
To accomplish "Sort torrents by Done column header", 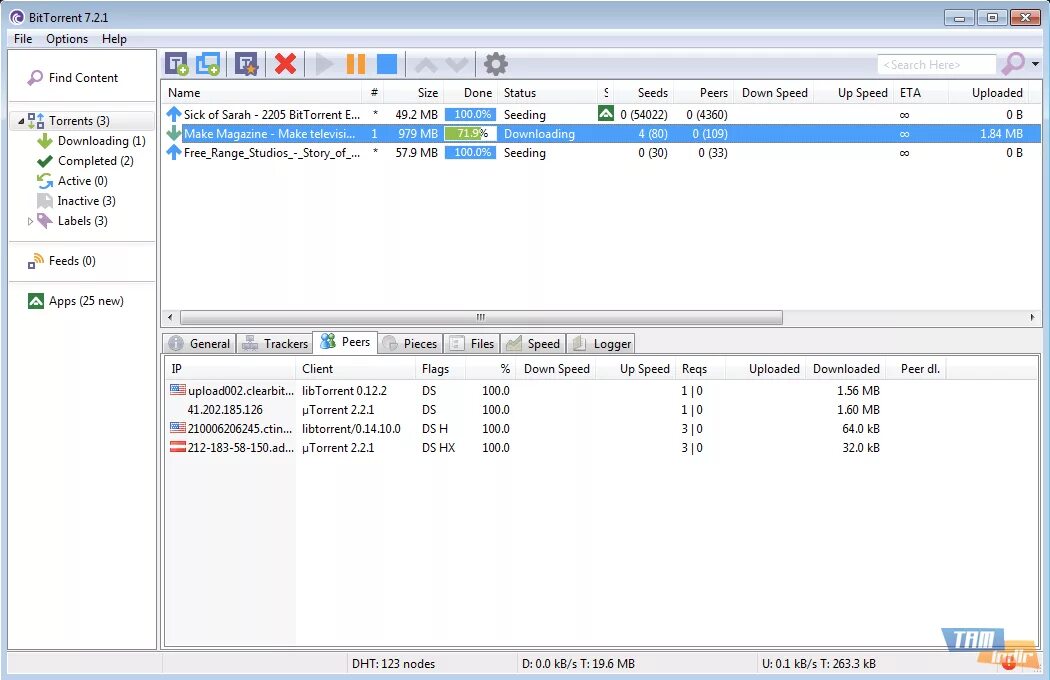I will [470, 93].
